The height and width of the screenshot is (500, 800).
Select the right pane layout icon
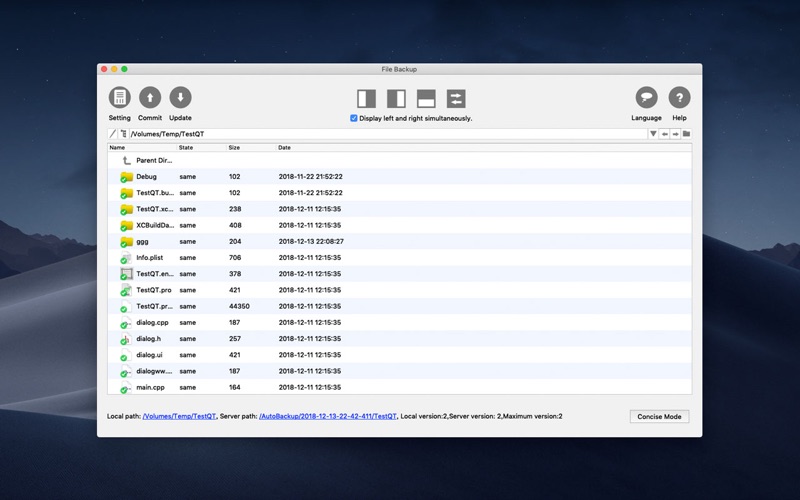(396, 98)
